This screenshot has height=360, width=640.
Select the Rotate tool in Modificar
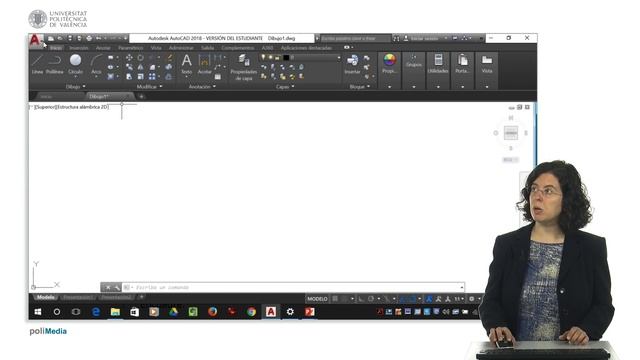click(140, 58)
